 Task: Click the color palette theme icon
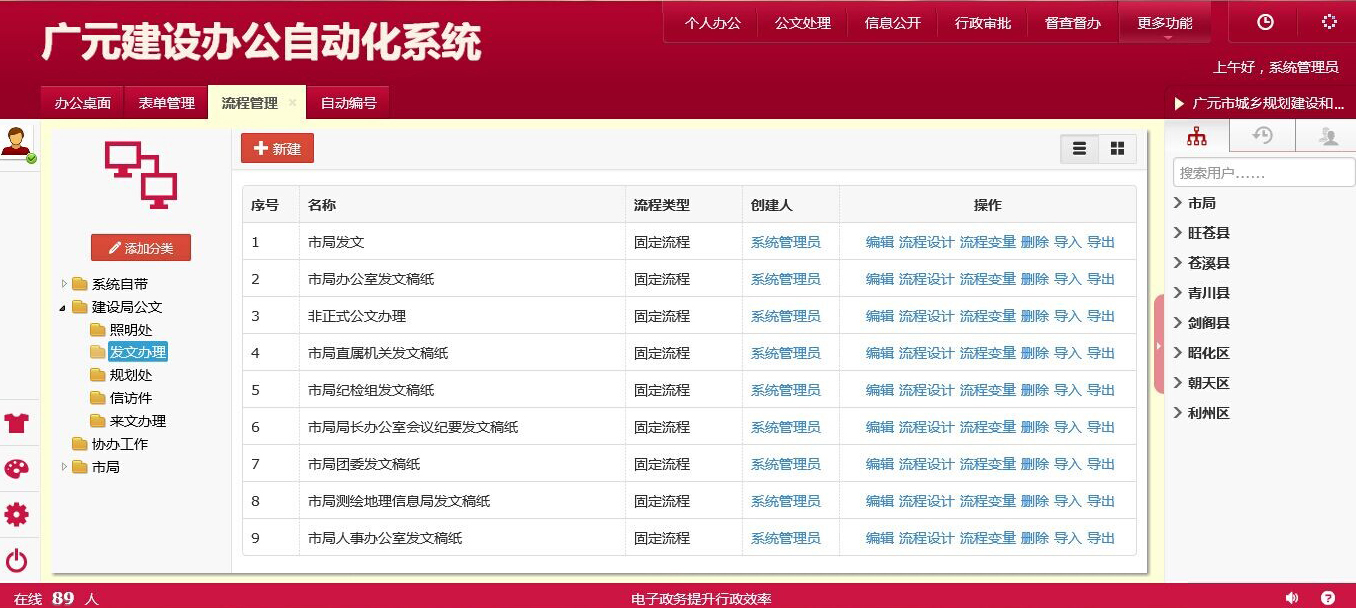click(x=17, y=469)
